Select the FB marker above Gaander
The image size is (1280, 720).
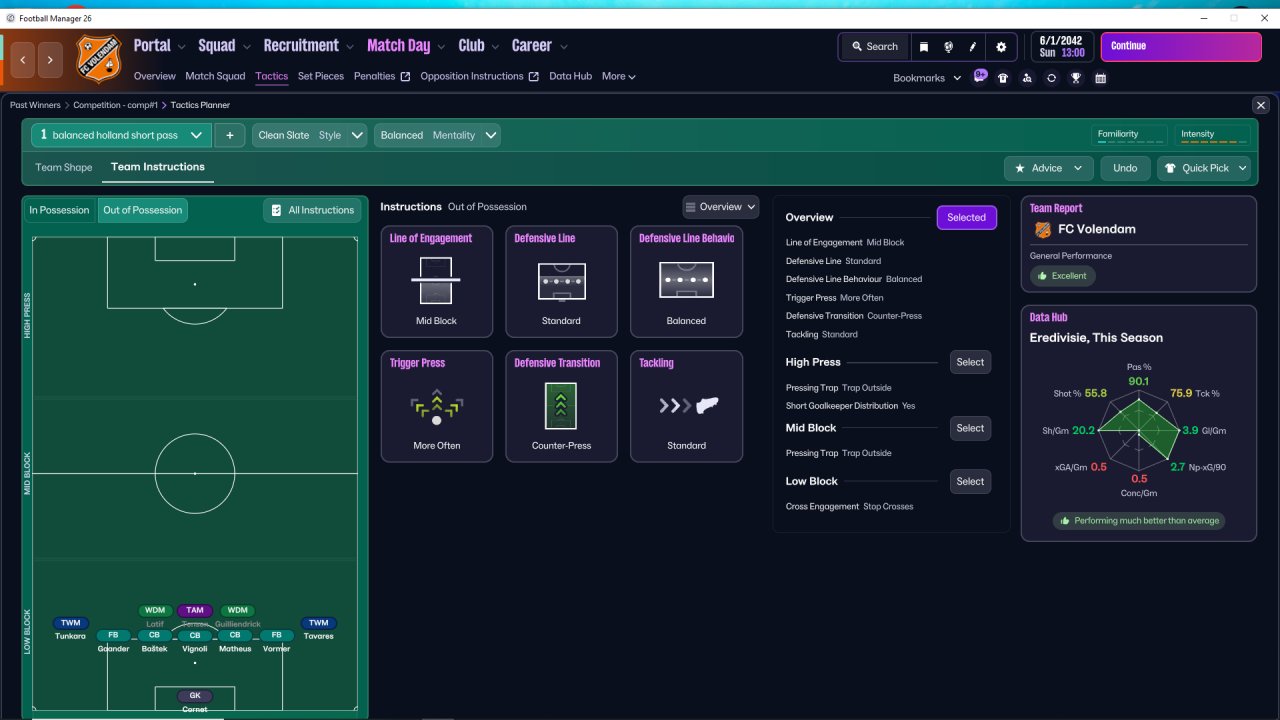click(x=113, y=635)
